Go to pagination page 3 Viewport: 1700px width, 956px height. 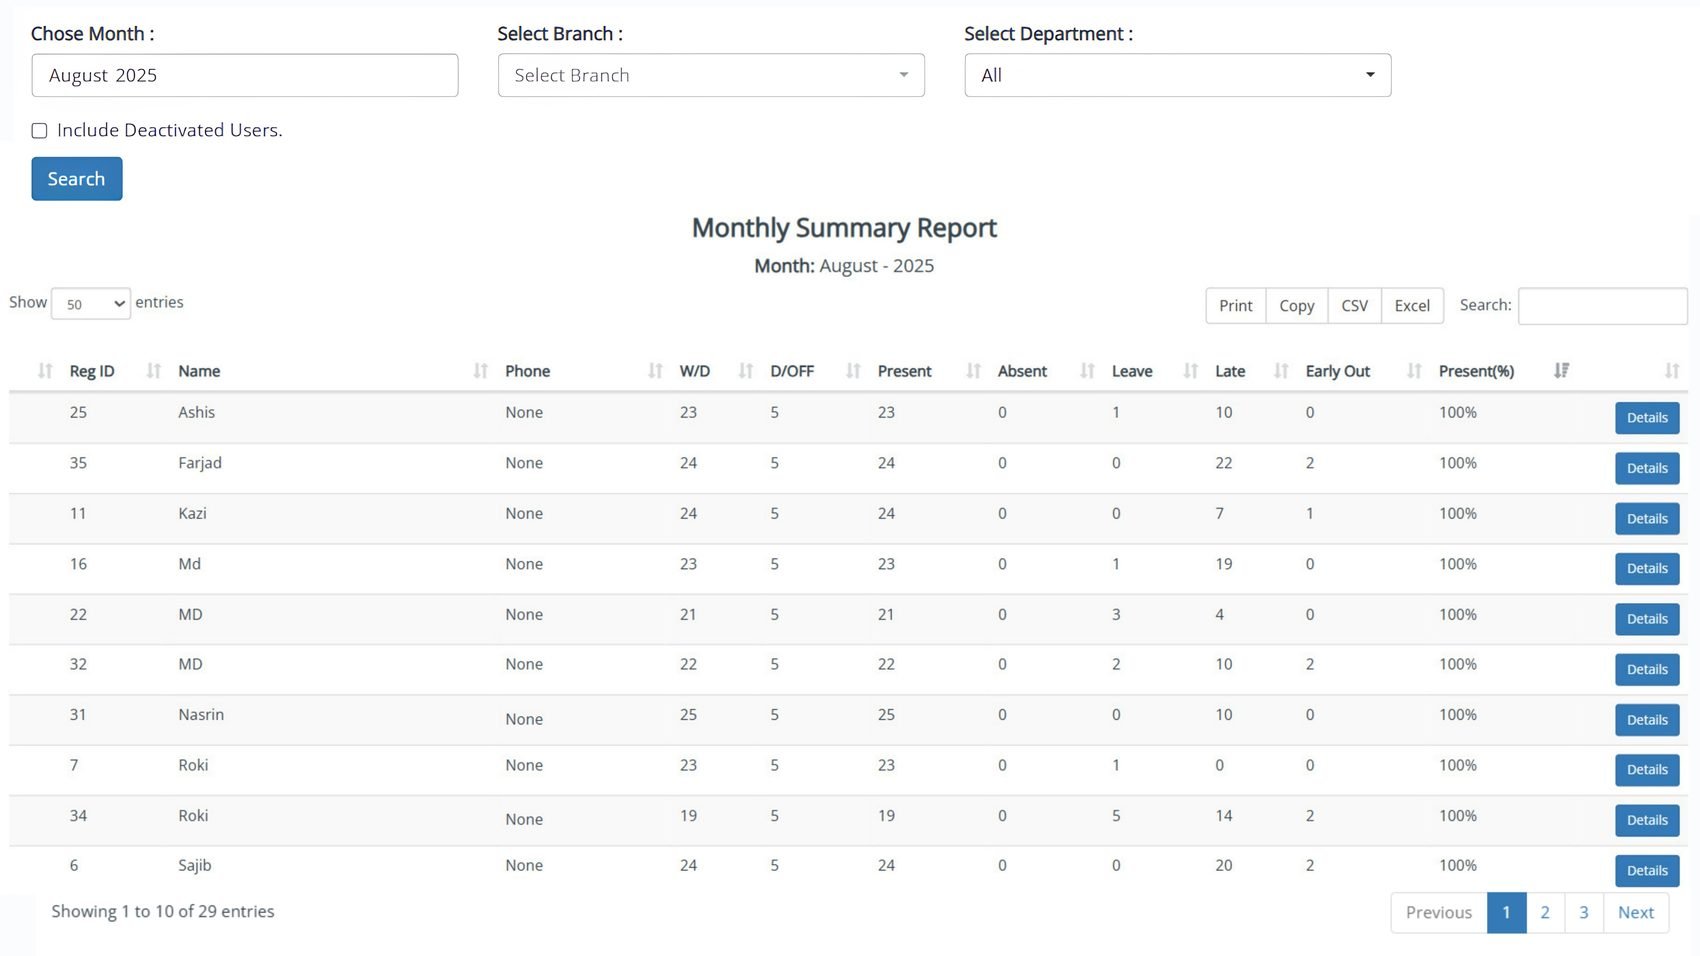1584,913
